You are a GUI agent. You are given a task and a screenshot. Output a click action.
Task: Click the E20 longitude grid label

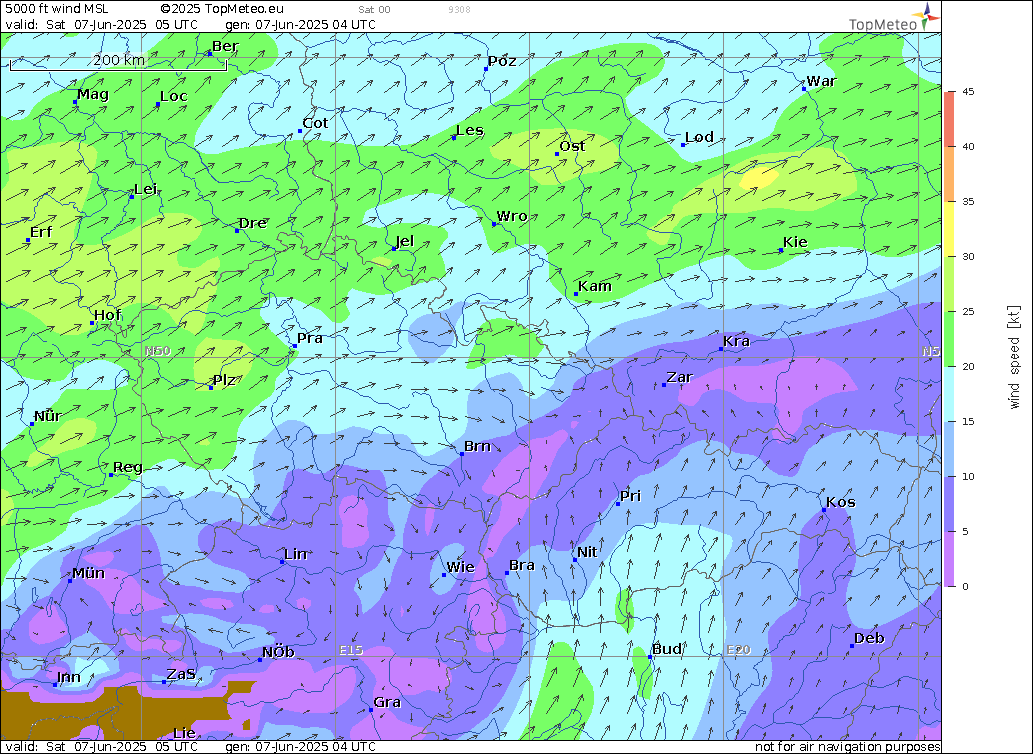(739, 650)
